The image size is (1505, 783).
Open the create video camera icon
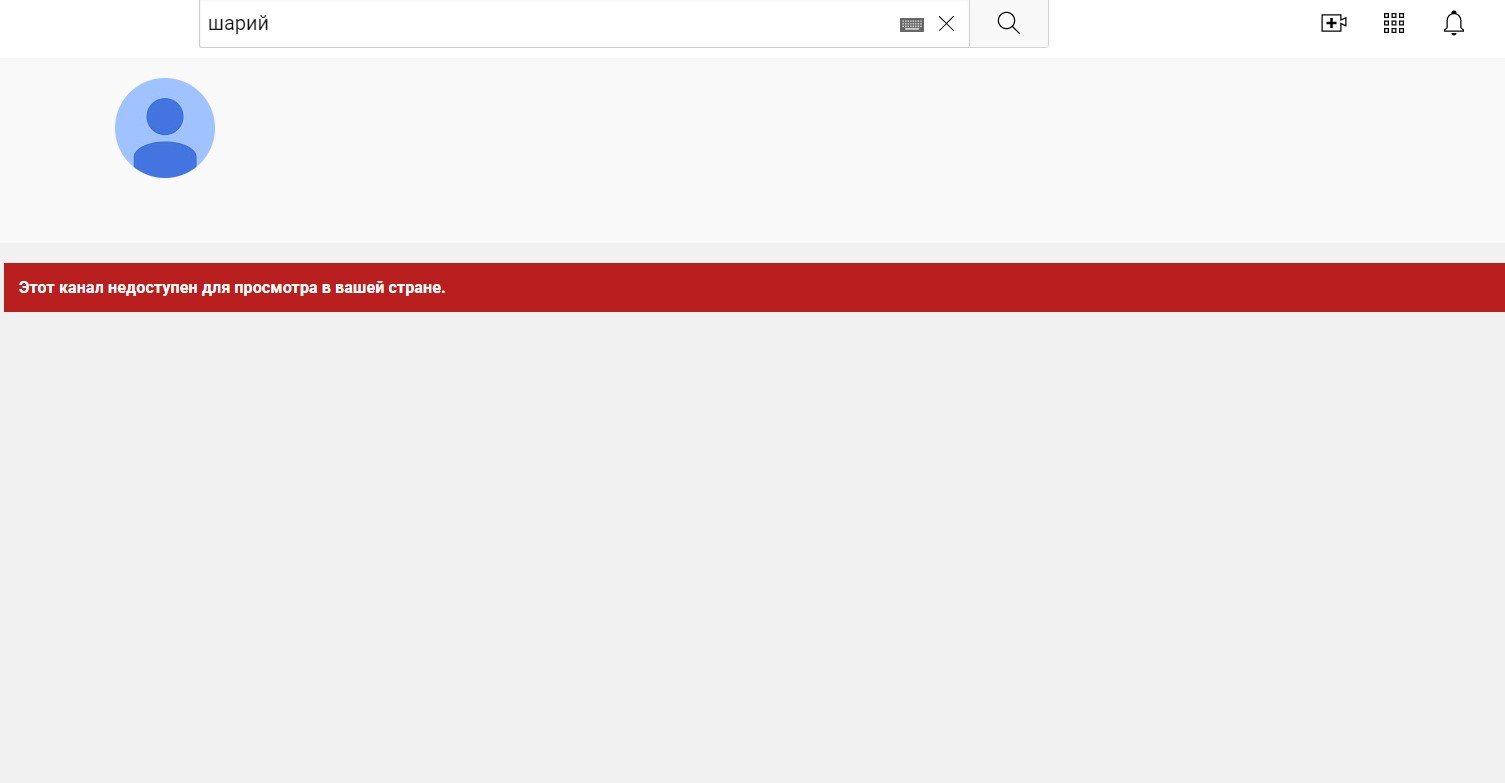tap(1334, 24)
